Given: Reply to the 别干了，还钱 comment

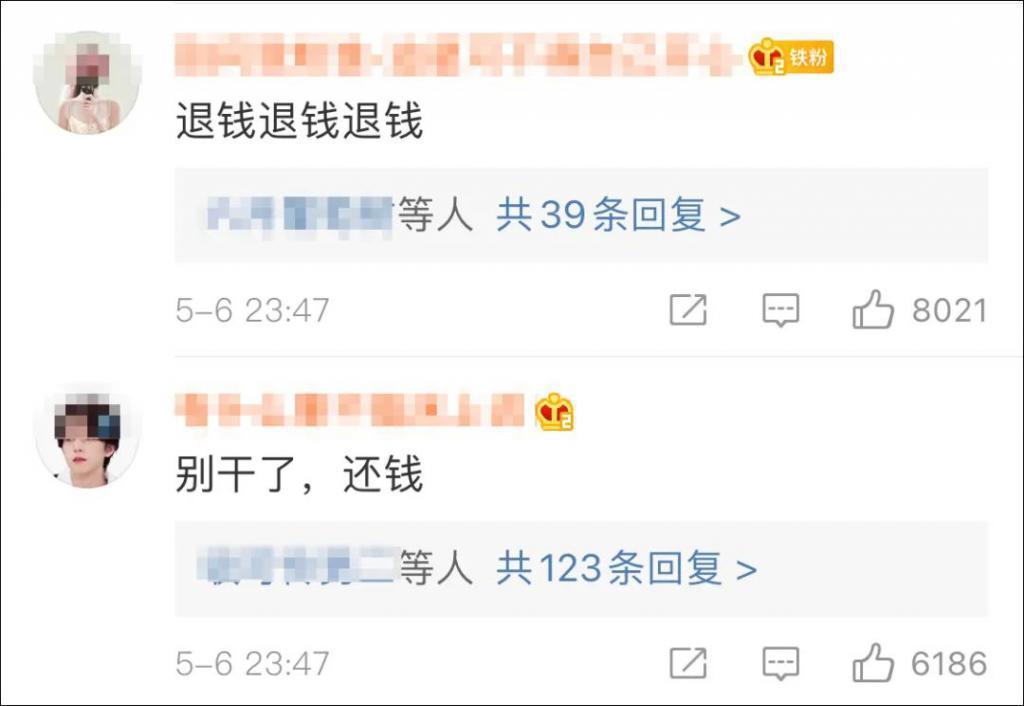Looking at the screenshot, I should coord(780,663).
